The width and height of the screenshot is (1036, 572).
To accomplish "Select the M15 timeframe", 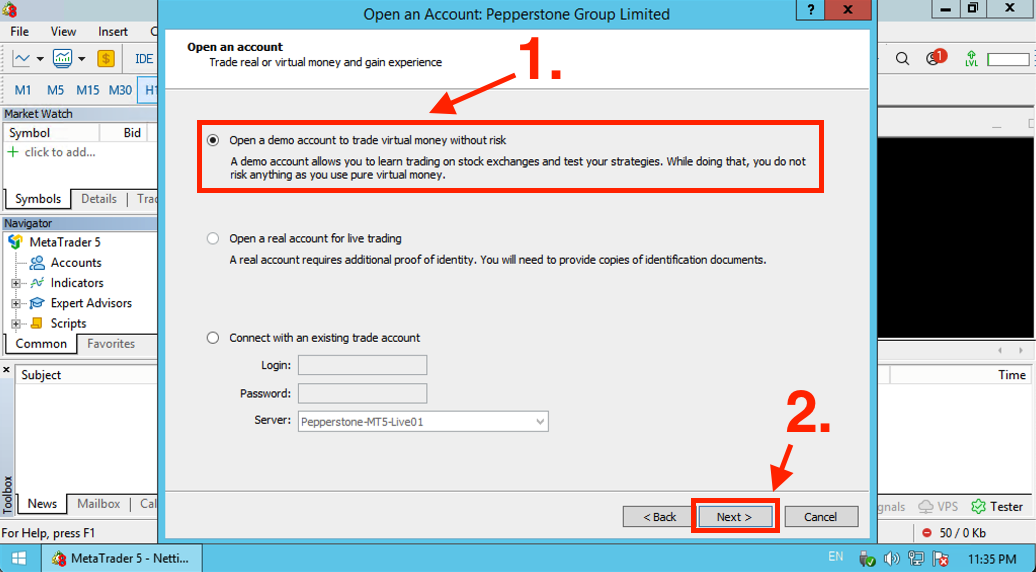I will pyautogui.click(x=88, y=90).
